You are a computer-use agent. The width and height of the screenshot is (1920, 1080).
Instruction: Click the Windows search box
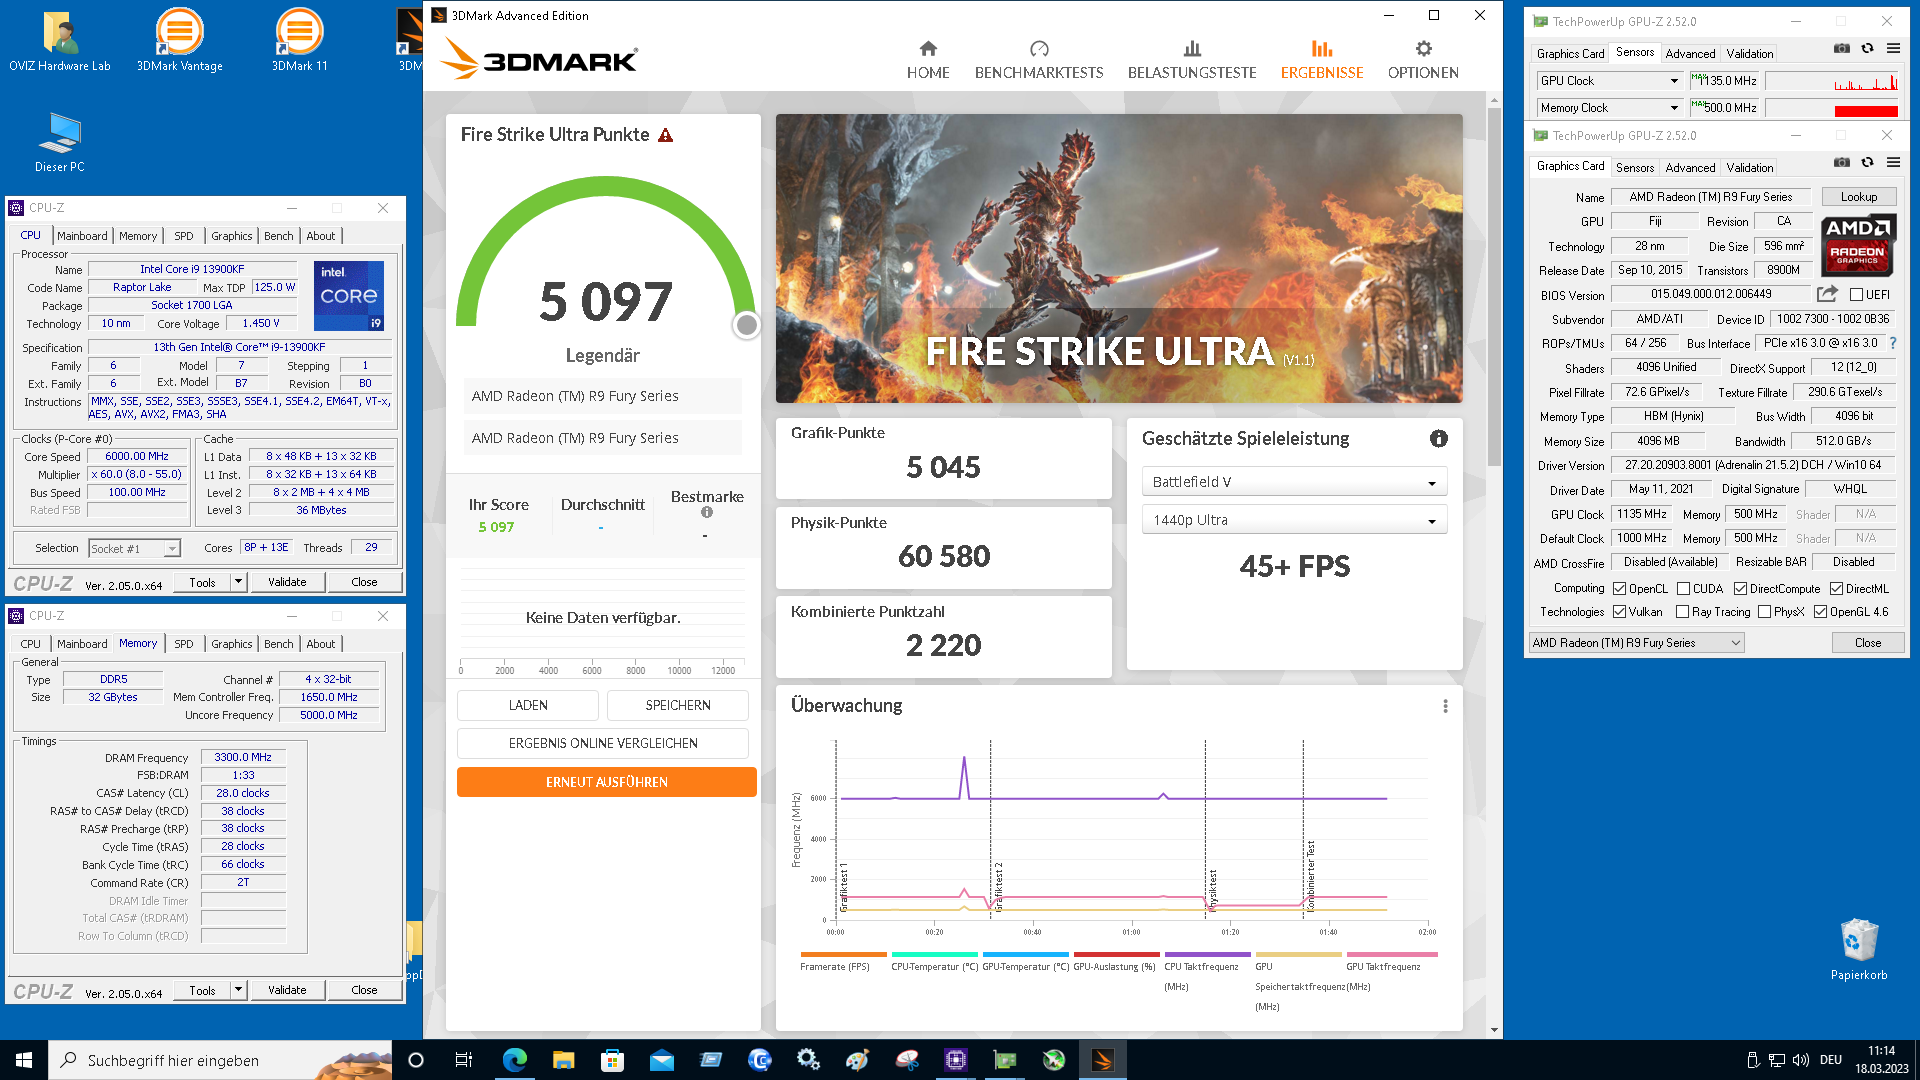click(220, 1060)
